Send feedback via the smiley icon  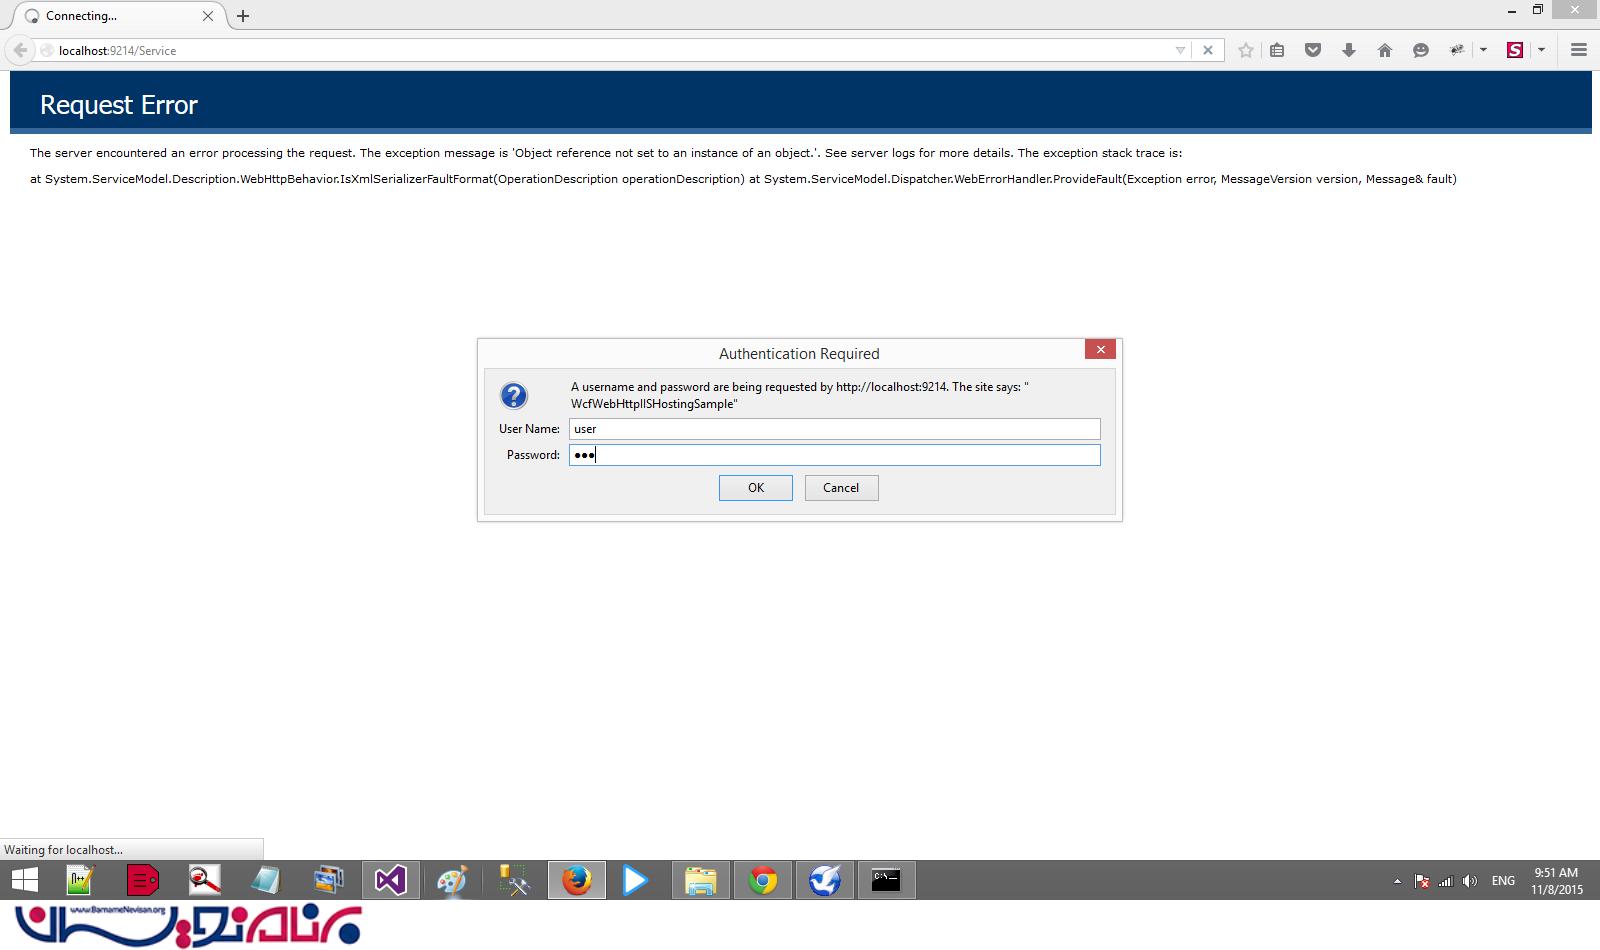1420,49
